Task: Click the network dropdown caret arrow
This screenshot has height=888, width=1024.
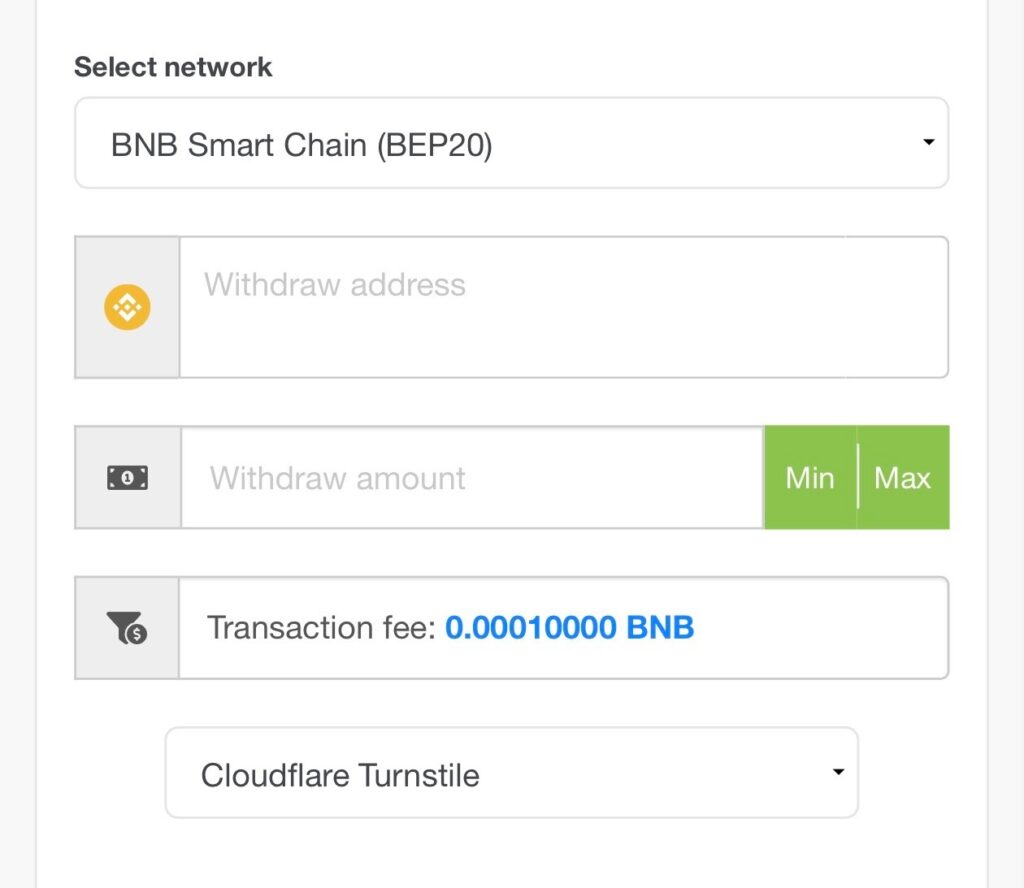Action: click(928, 143)
